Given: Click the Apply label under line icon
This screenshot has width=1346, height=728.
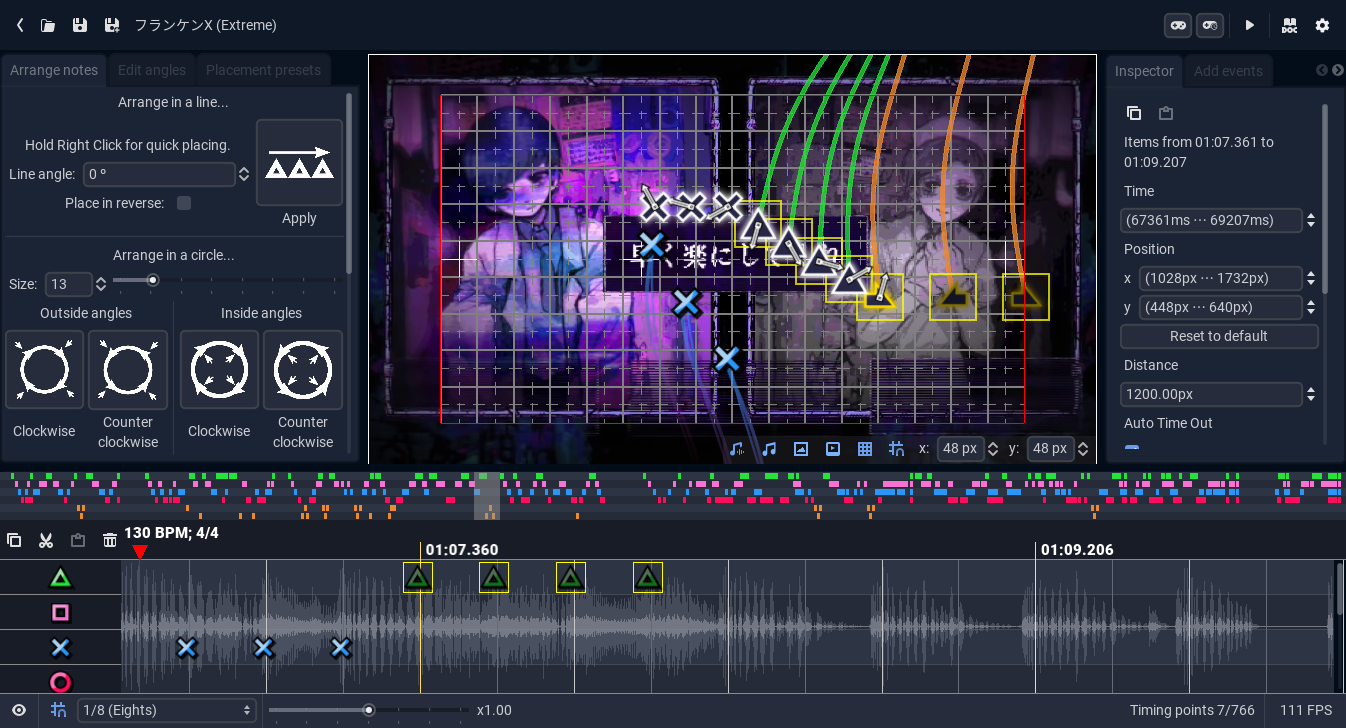Looking at the screenshot, I should point(299,218).
